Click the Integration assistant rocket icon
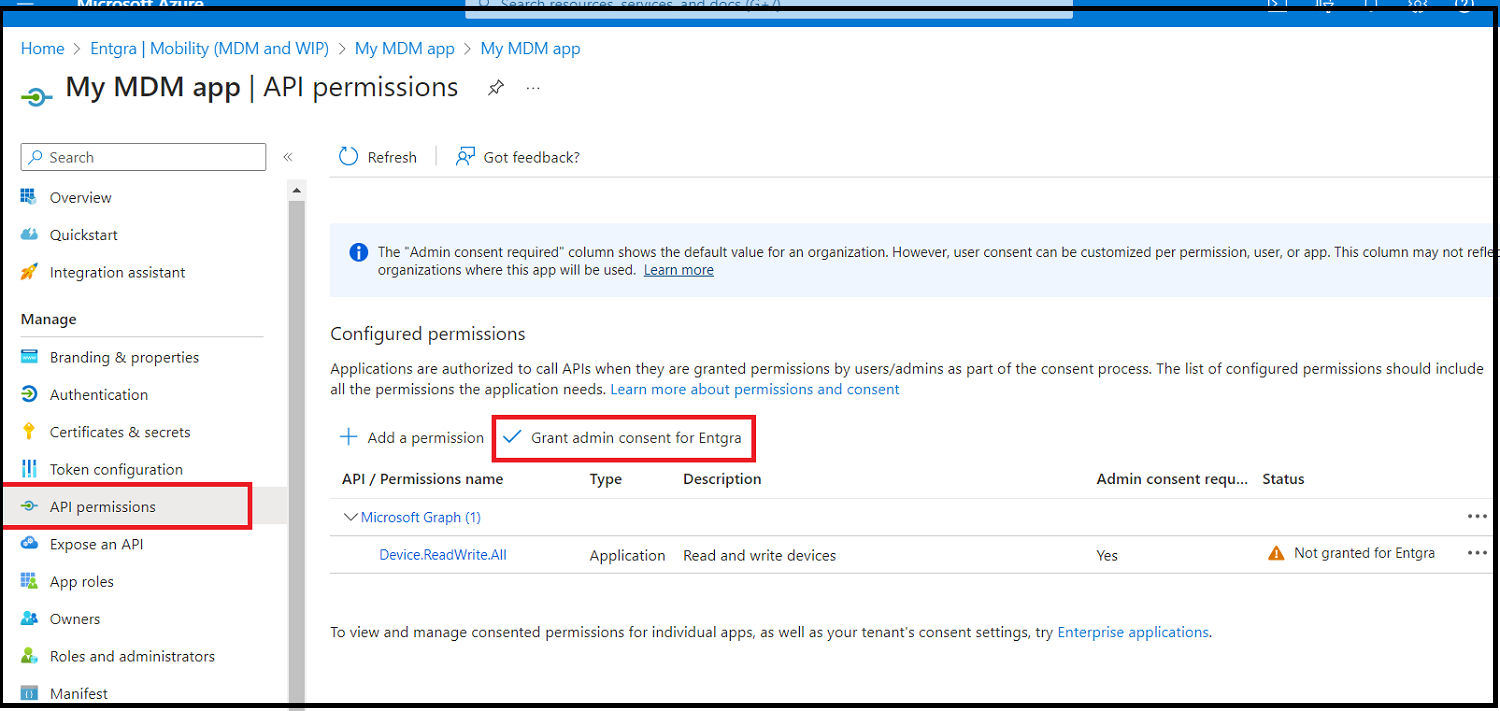Screen dimensions: 1500x711 (29, 272)
